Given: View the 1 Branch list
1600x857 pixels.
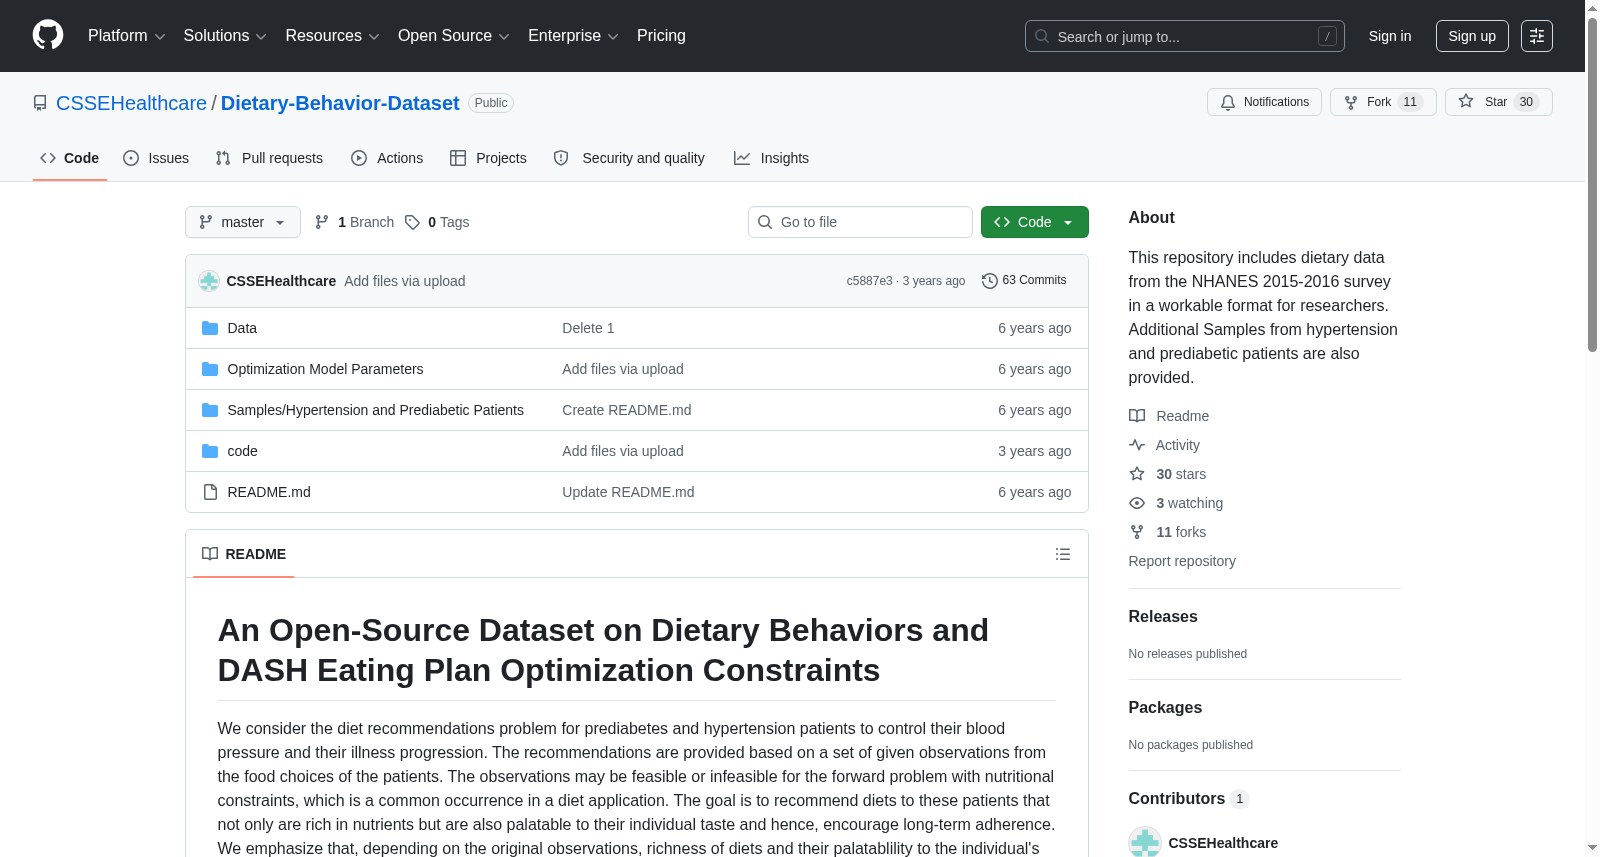Looking at the screenshot, I should click(354, 222).
